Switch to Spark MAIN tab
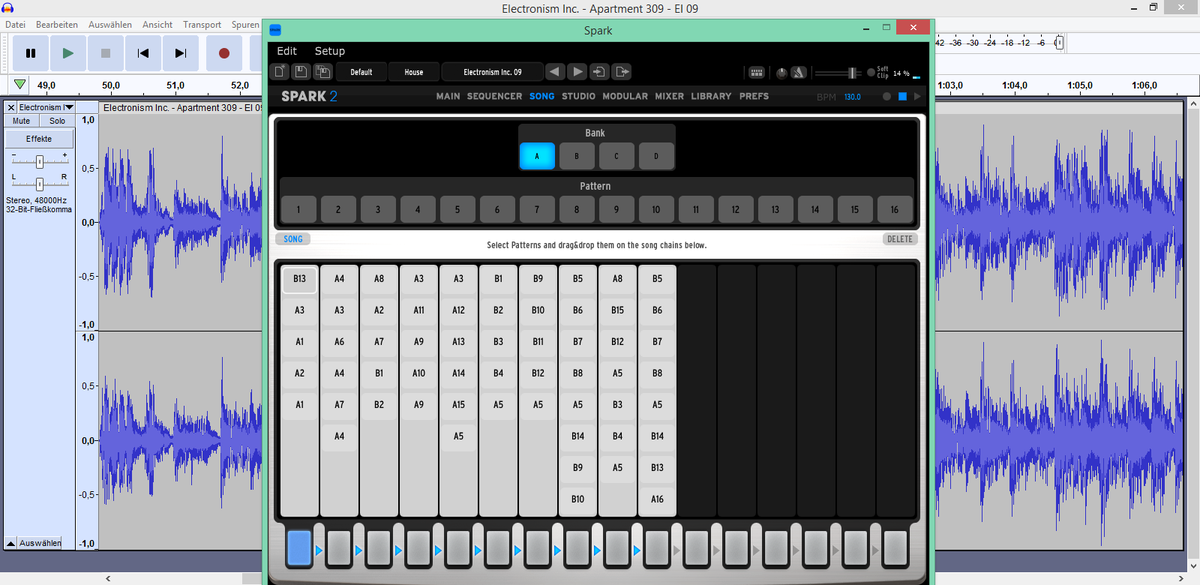The image size is (1200, 585). tap(448, 97)
